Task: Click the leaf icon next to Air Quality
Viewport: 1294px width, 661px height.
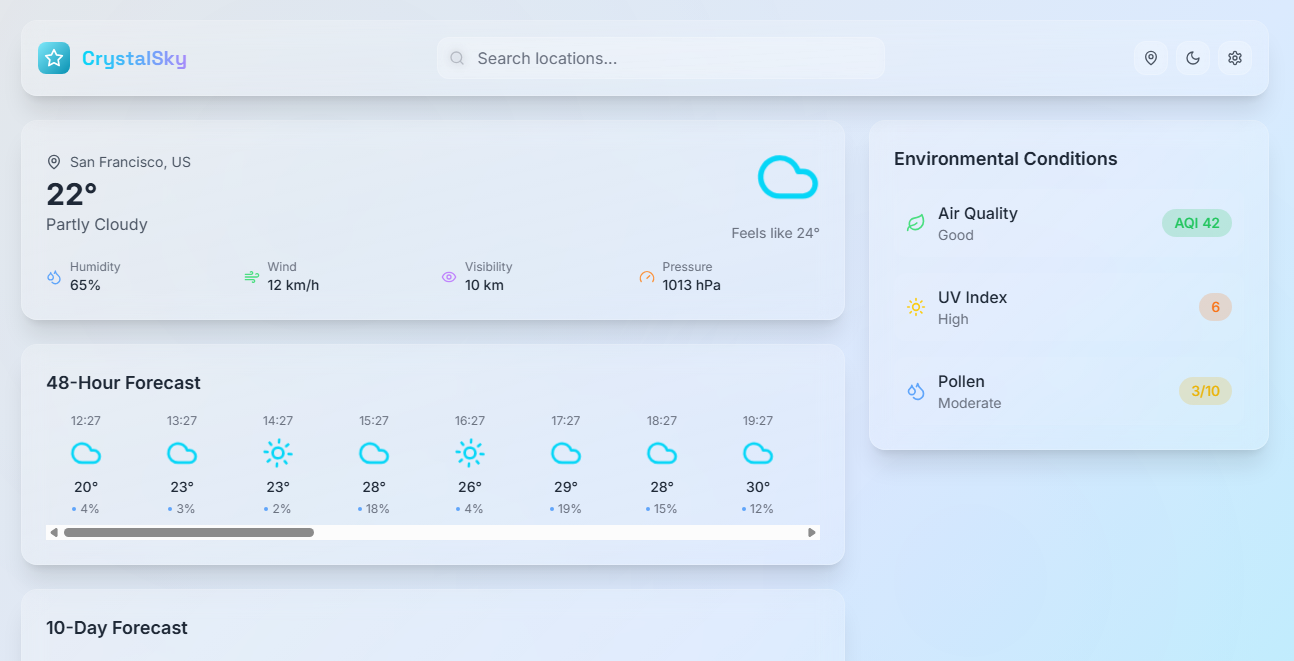Action: coord(915,222)
